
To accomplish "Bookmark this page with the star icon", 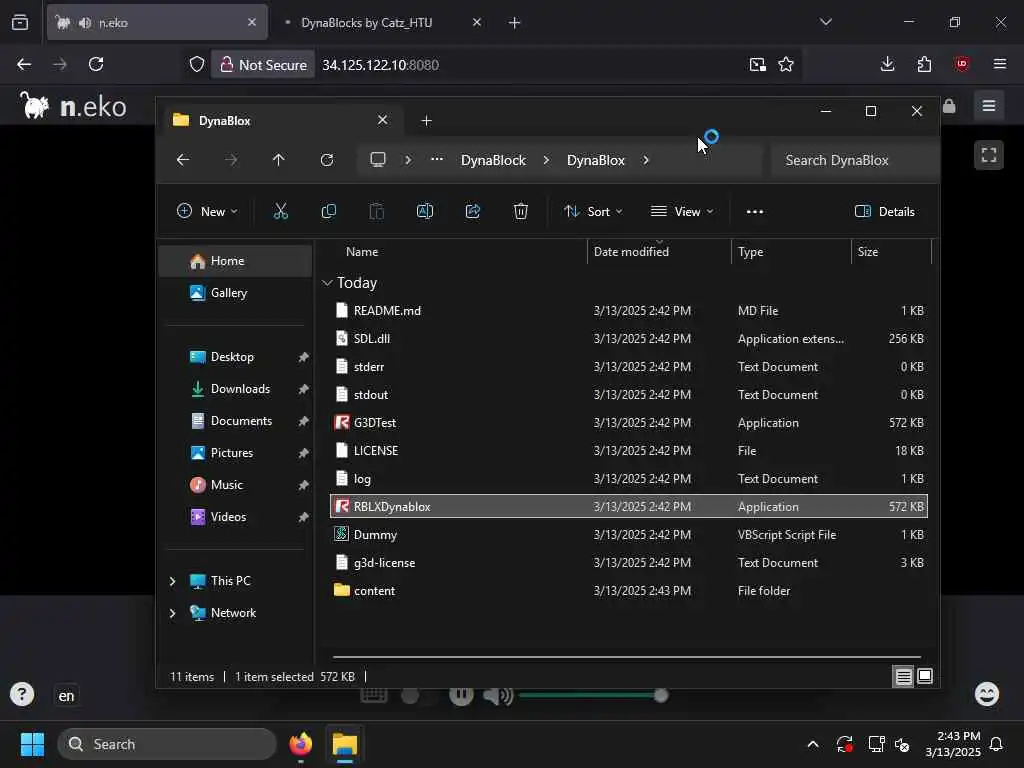I will pyautogui.click(x=786, y=65).
